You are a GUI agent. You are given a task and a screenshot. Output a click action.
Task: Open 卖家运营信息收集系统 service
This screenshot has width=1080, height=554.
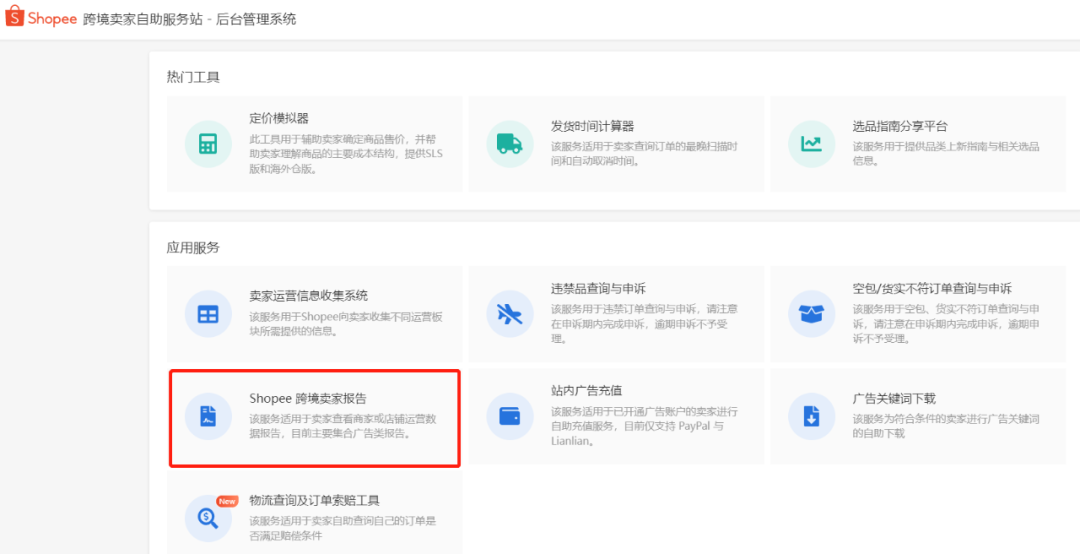[x=309, y=296]
